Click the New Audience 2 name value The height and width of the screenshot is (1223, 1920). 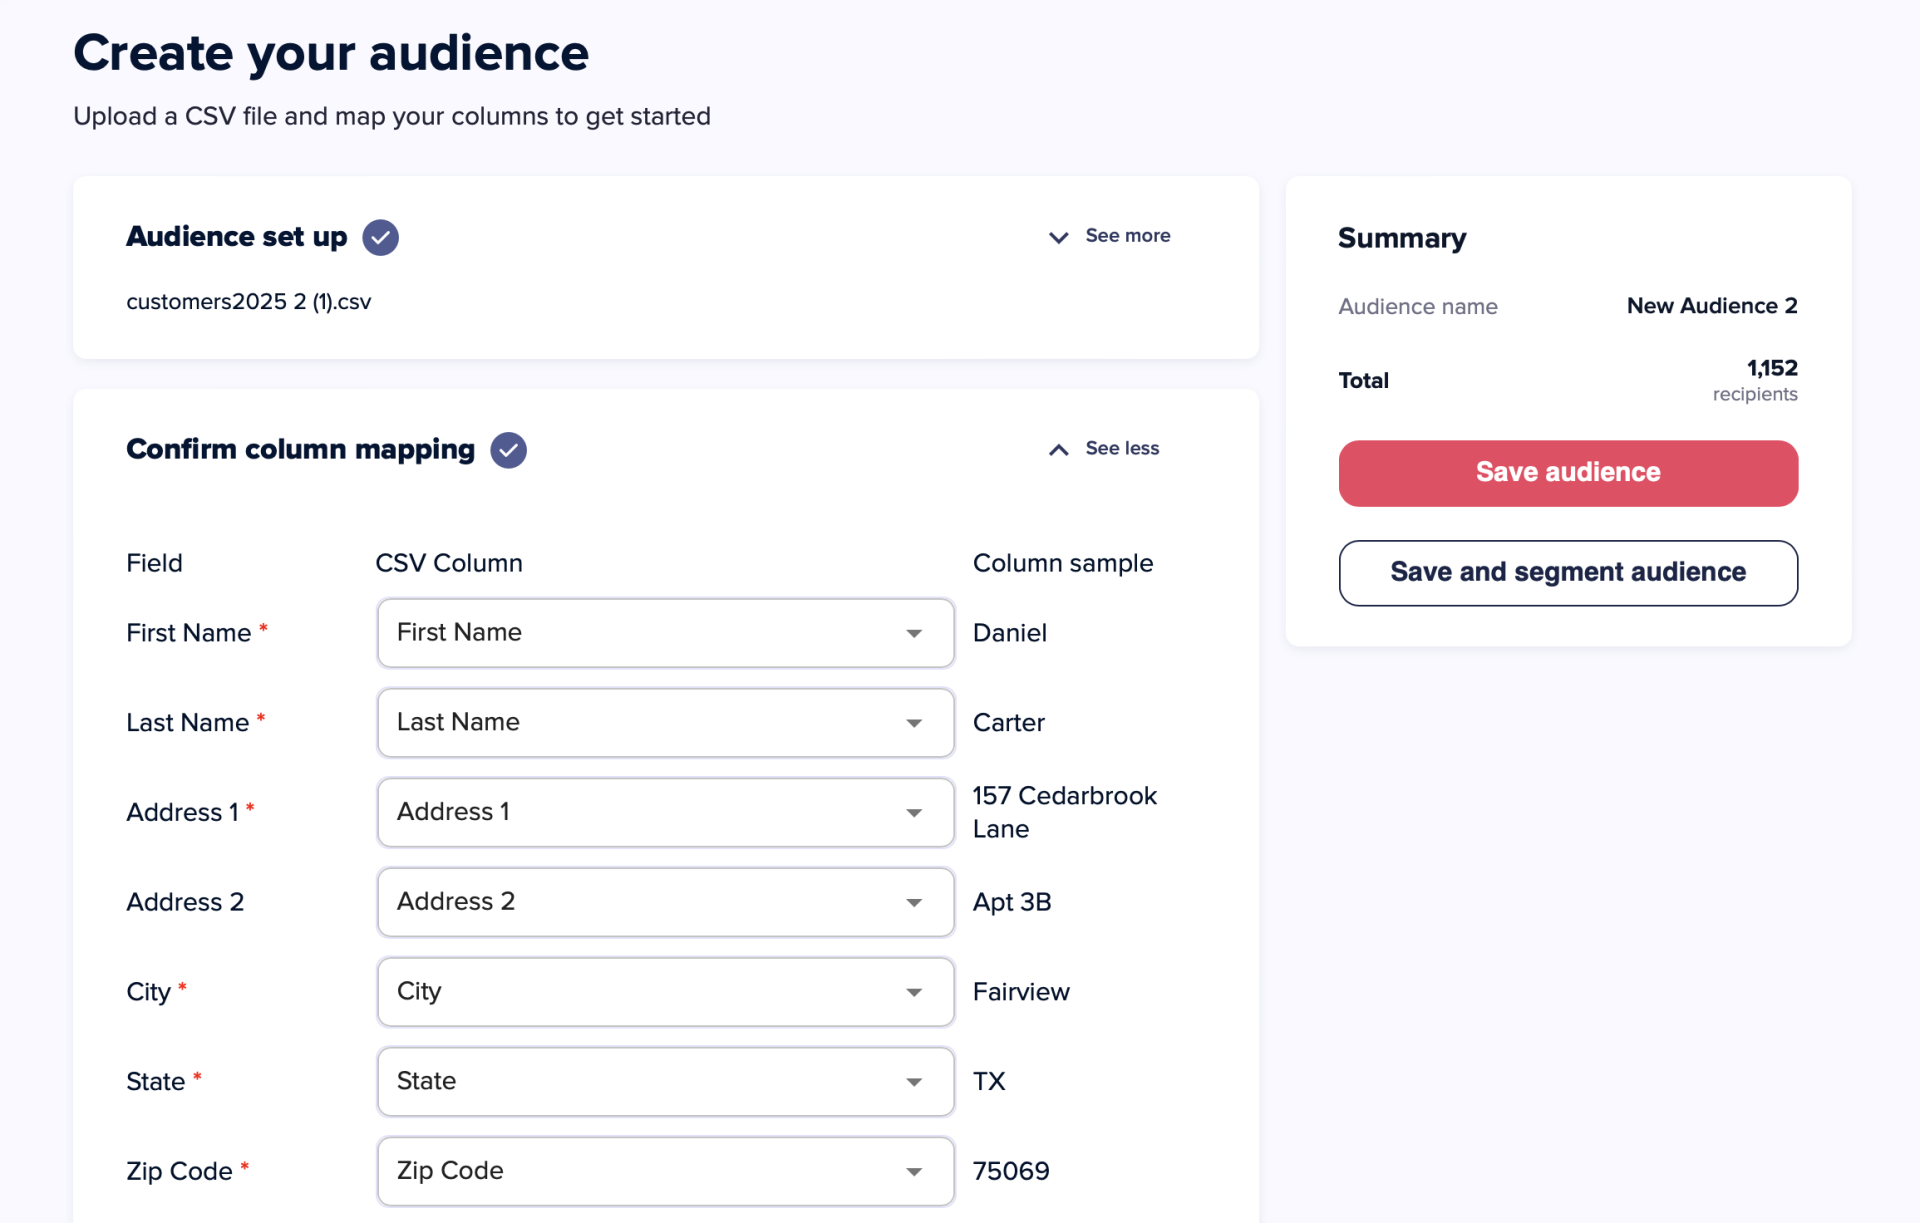1712,306
